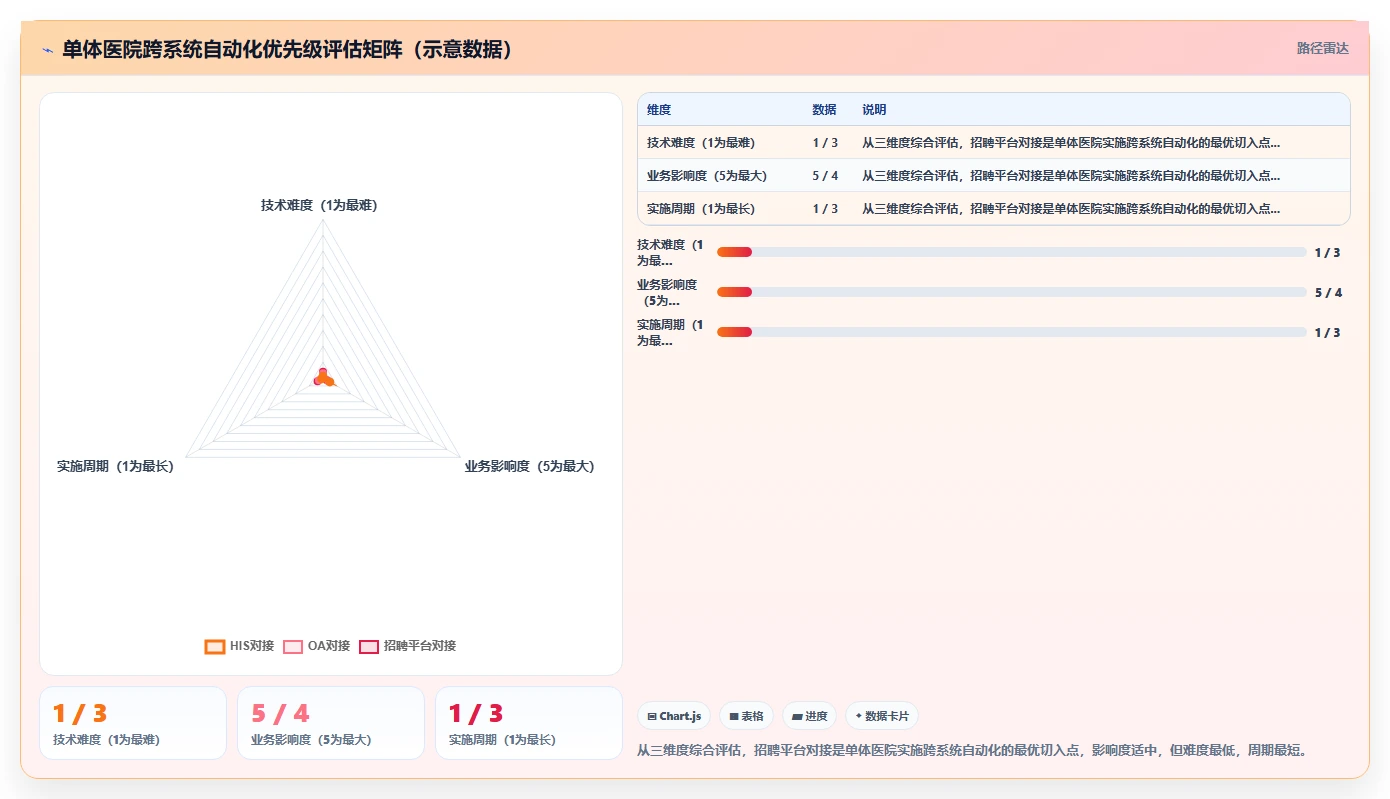Click the 数据 column header
Screen dimensions: 1390x799
824,110
